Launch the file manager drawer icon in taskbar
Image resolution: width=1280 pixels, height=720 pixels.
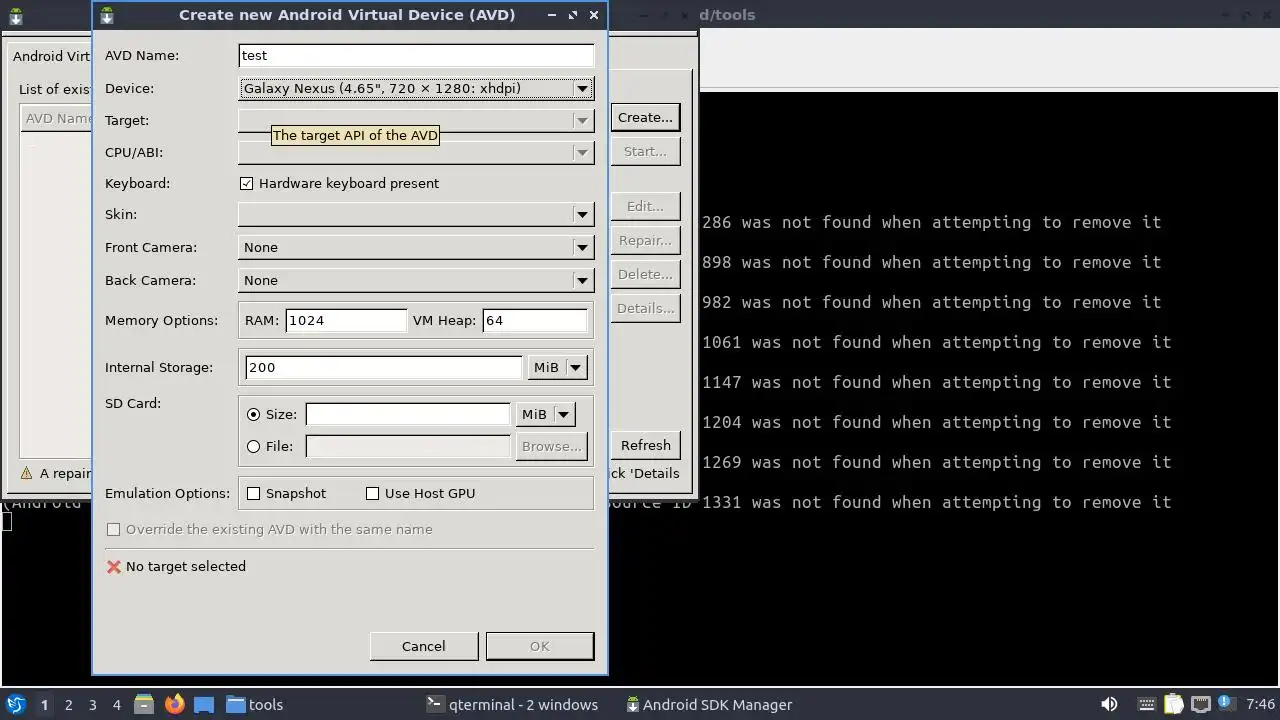click(144, 704)
